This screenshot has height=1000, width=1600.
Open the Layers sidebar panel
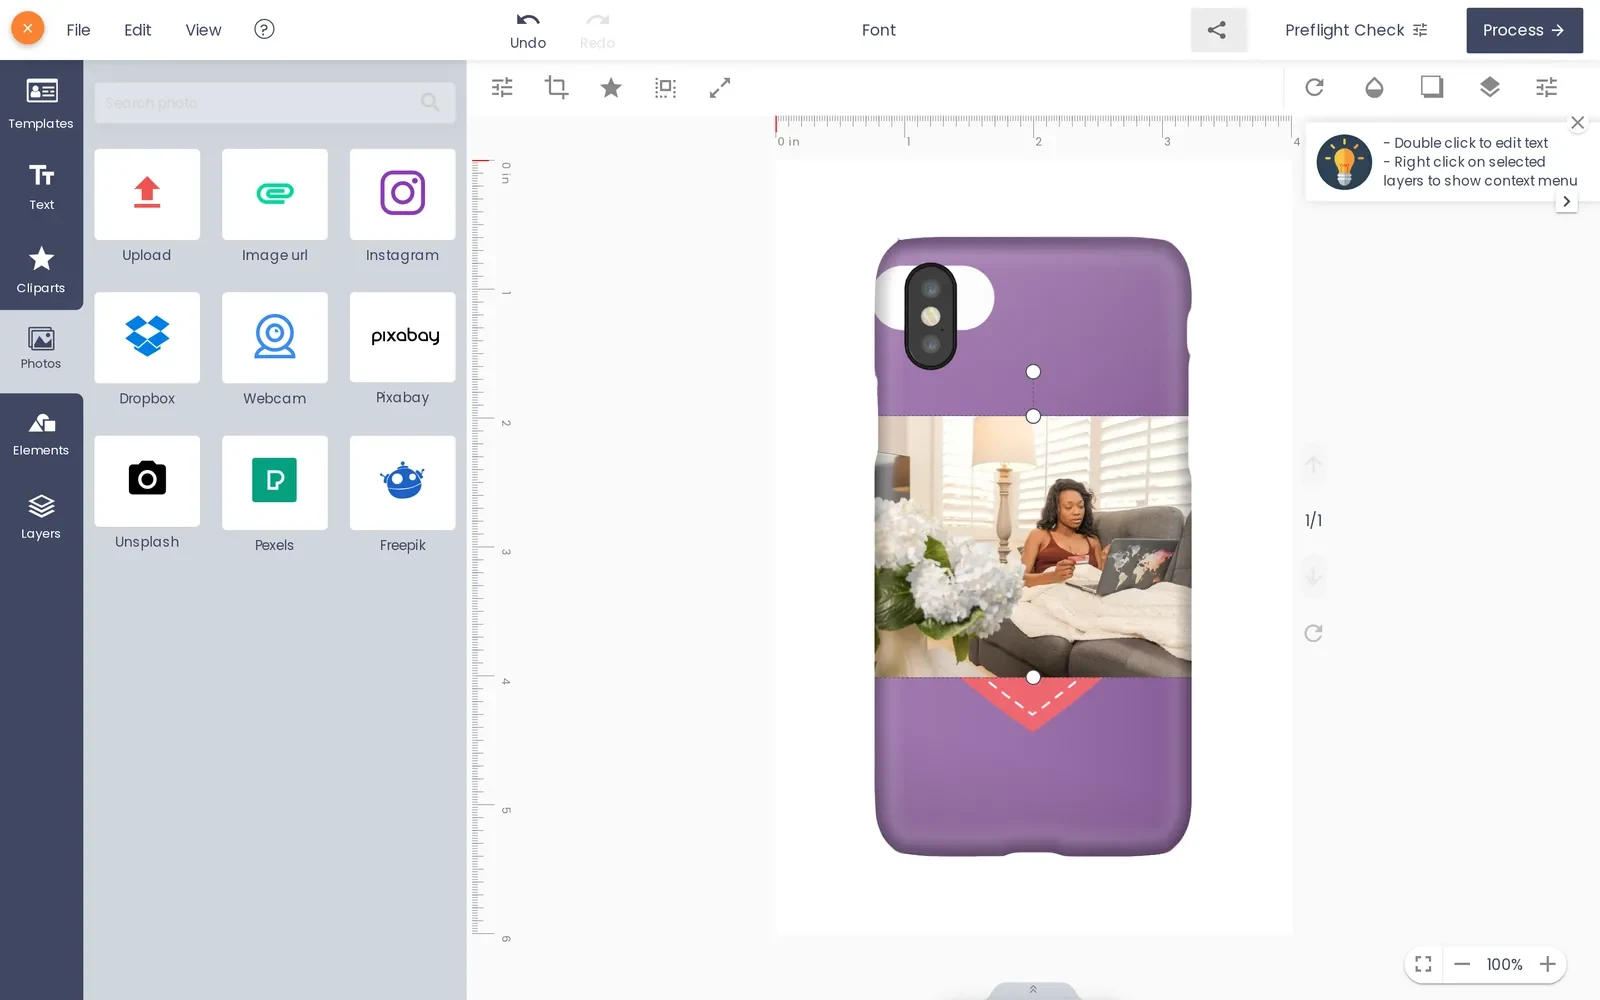[41, 517]
